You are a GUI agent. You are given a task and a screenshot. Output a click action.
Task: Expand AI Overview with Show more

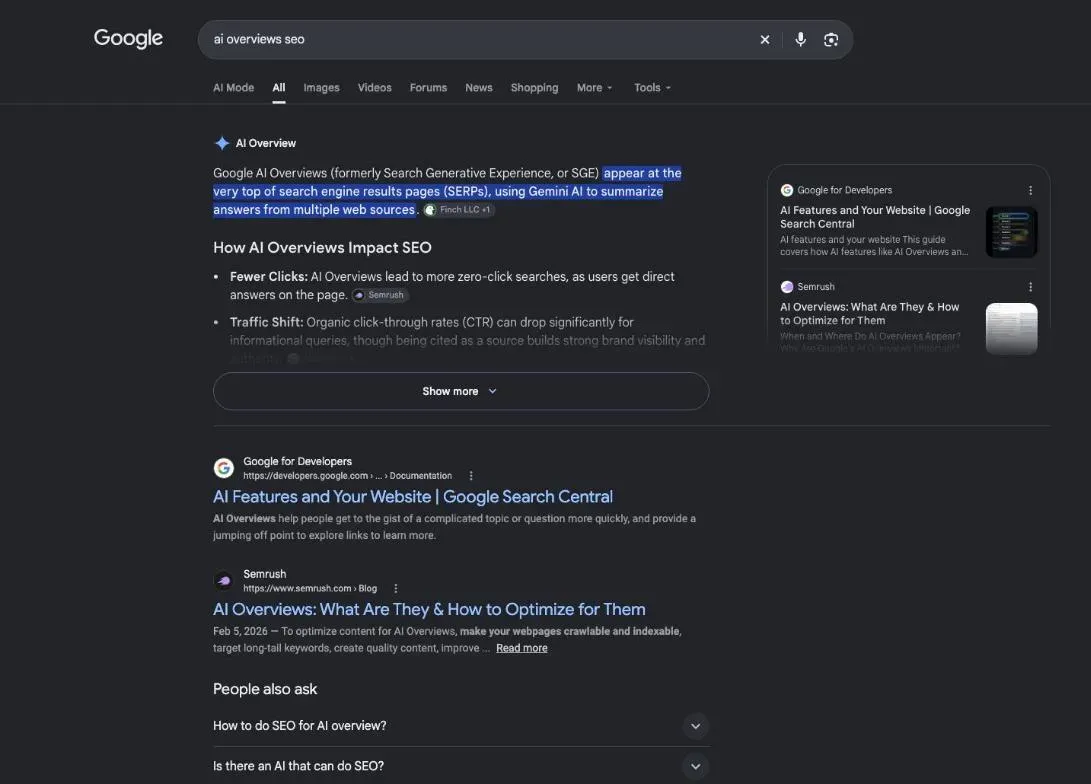(461, 391)
